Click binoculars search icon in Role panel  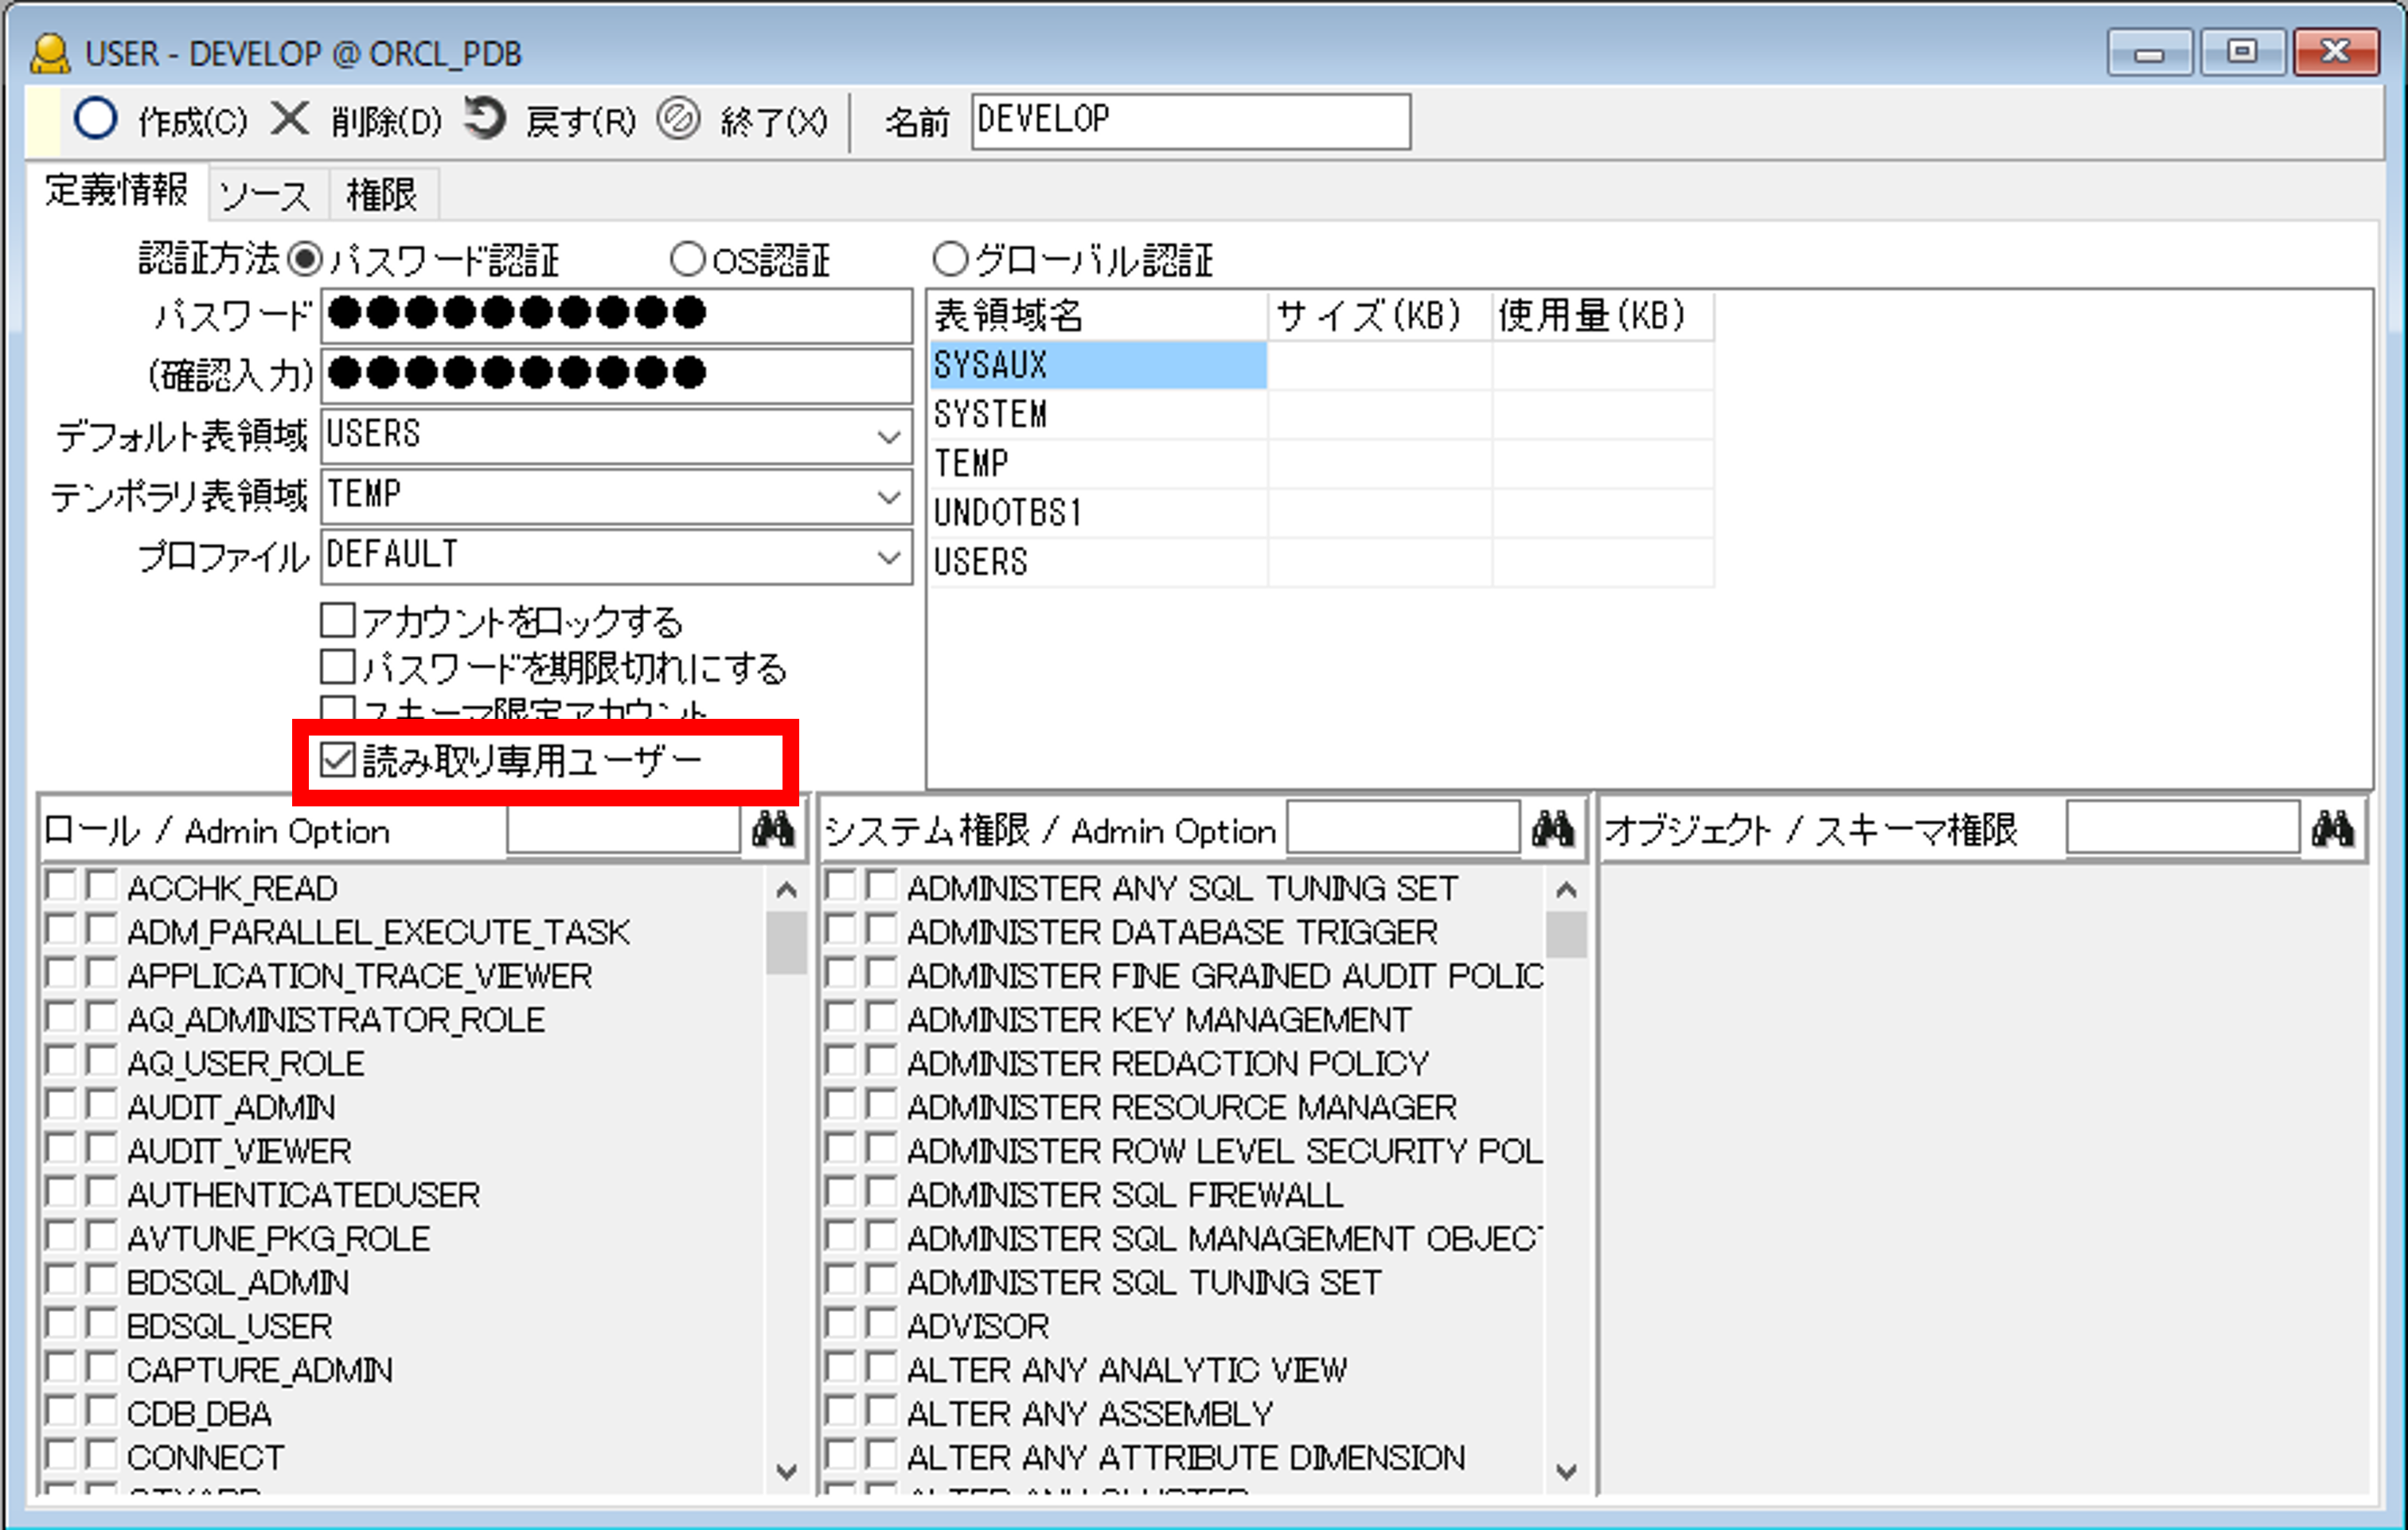(x=773, y=829)
